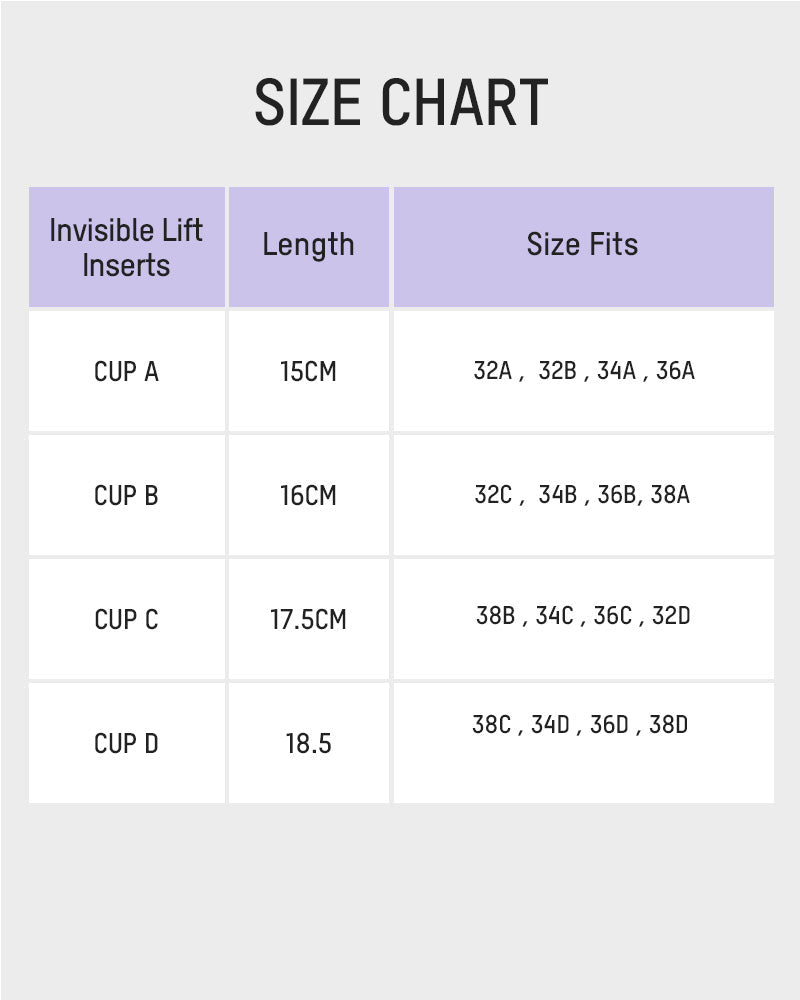
Task: Click the 16CM length cell
Action: click(x=308, y=496)
